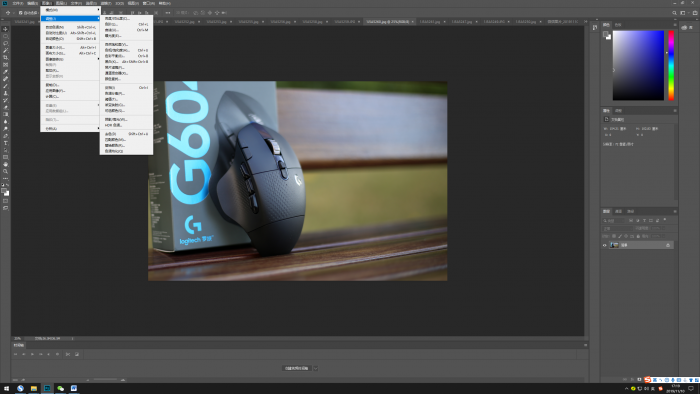The image size is (700, 394).
Task: Click inside the blue color picker field
Action: tap(638, 65)
